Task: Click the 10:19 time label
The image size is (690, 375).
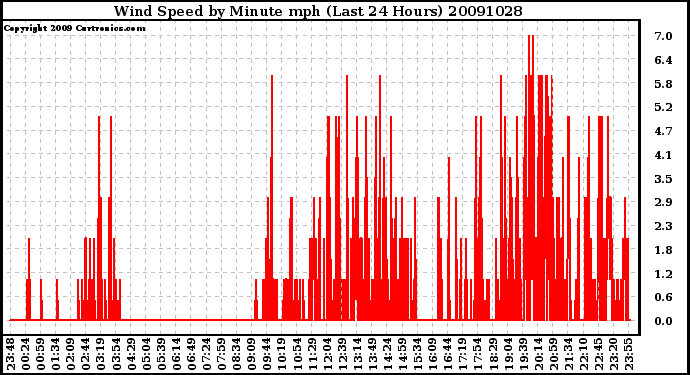Action: point(282,354)
